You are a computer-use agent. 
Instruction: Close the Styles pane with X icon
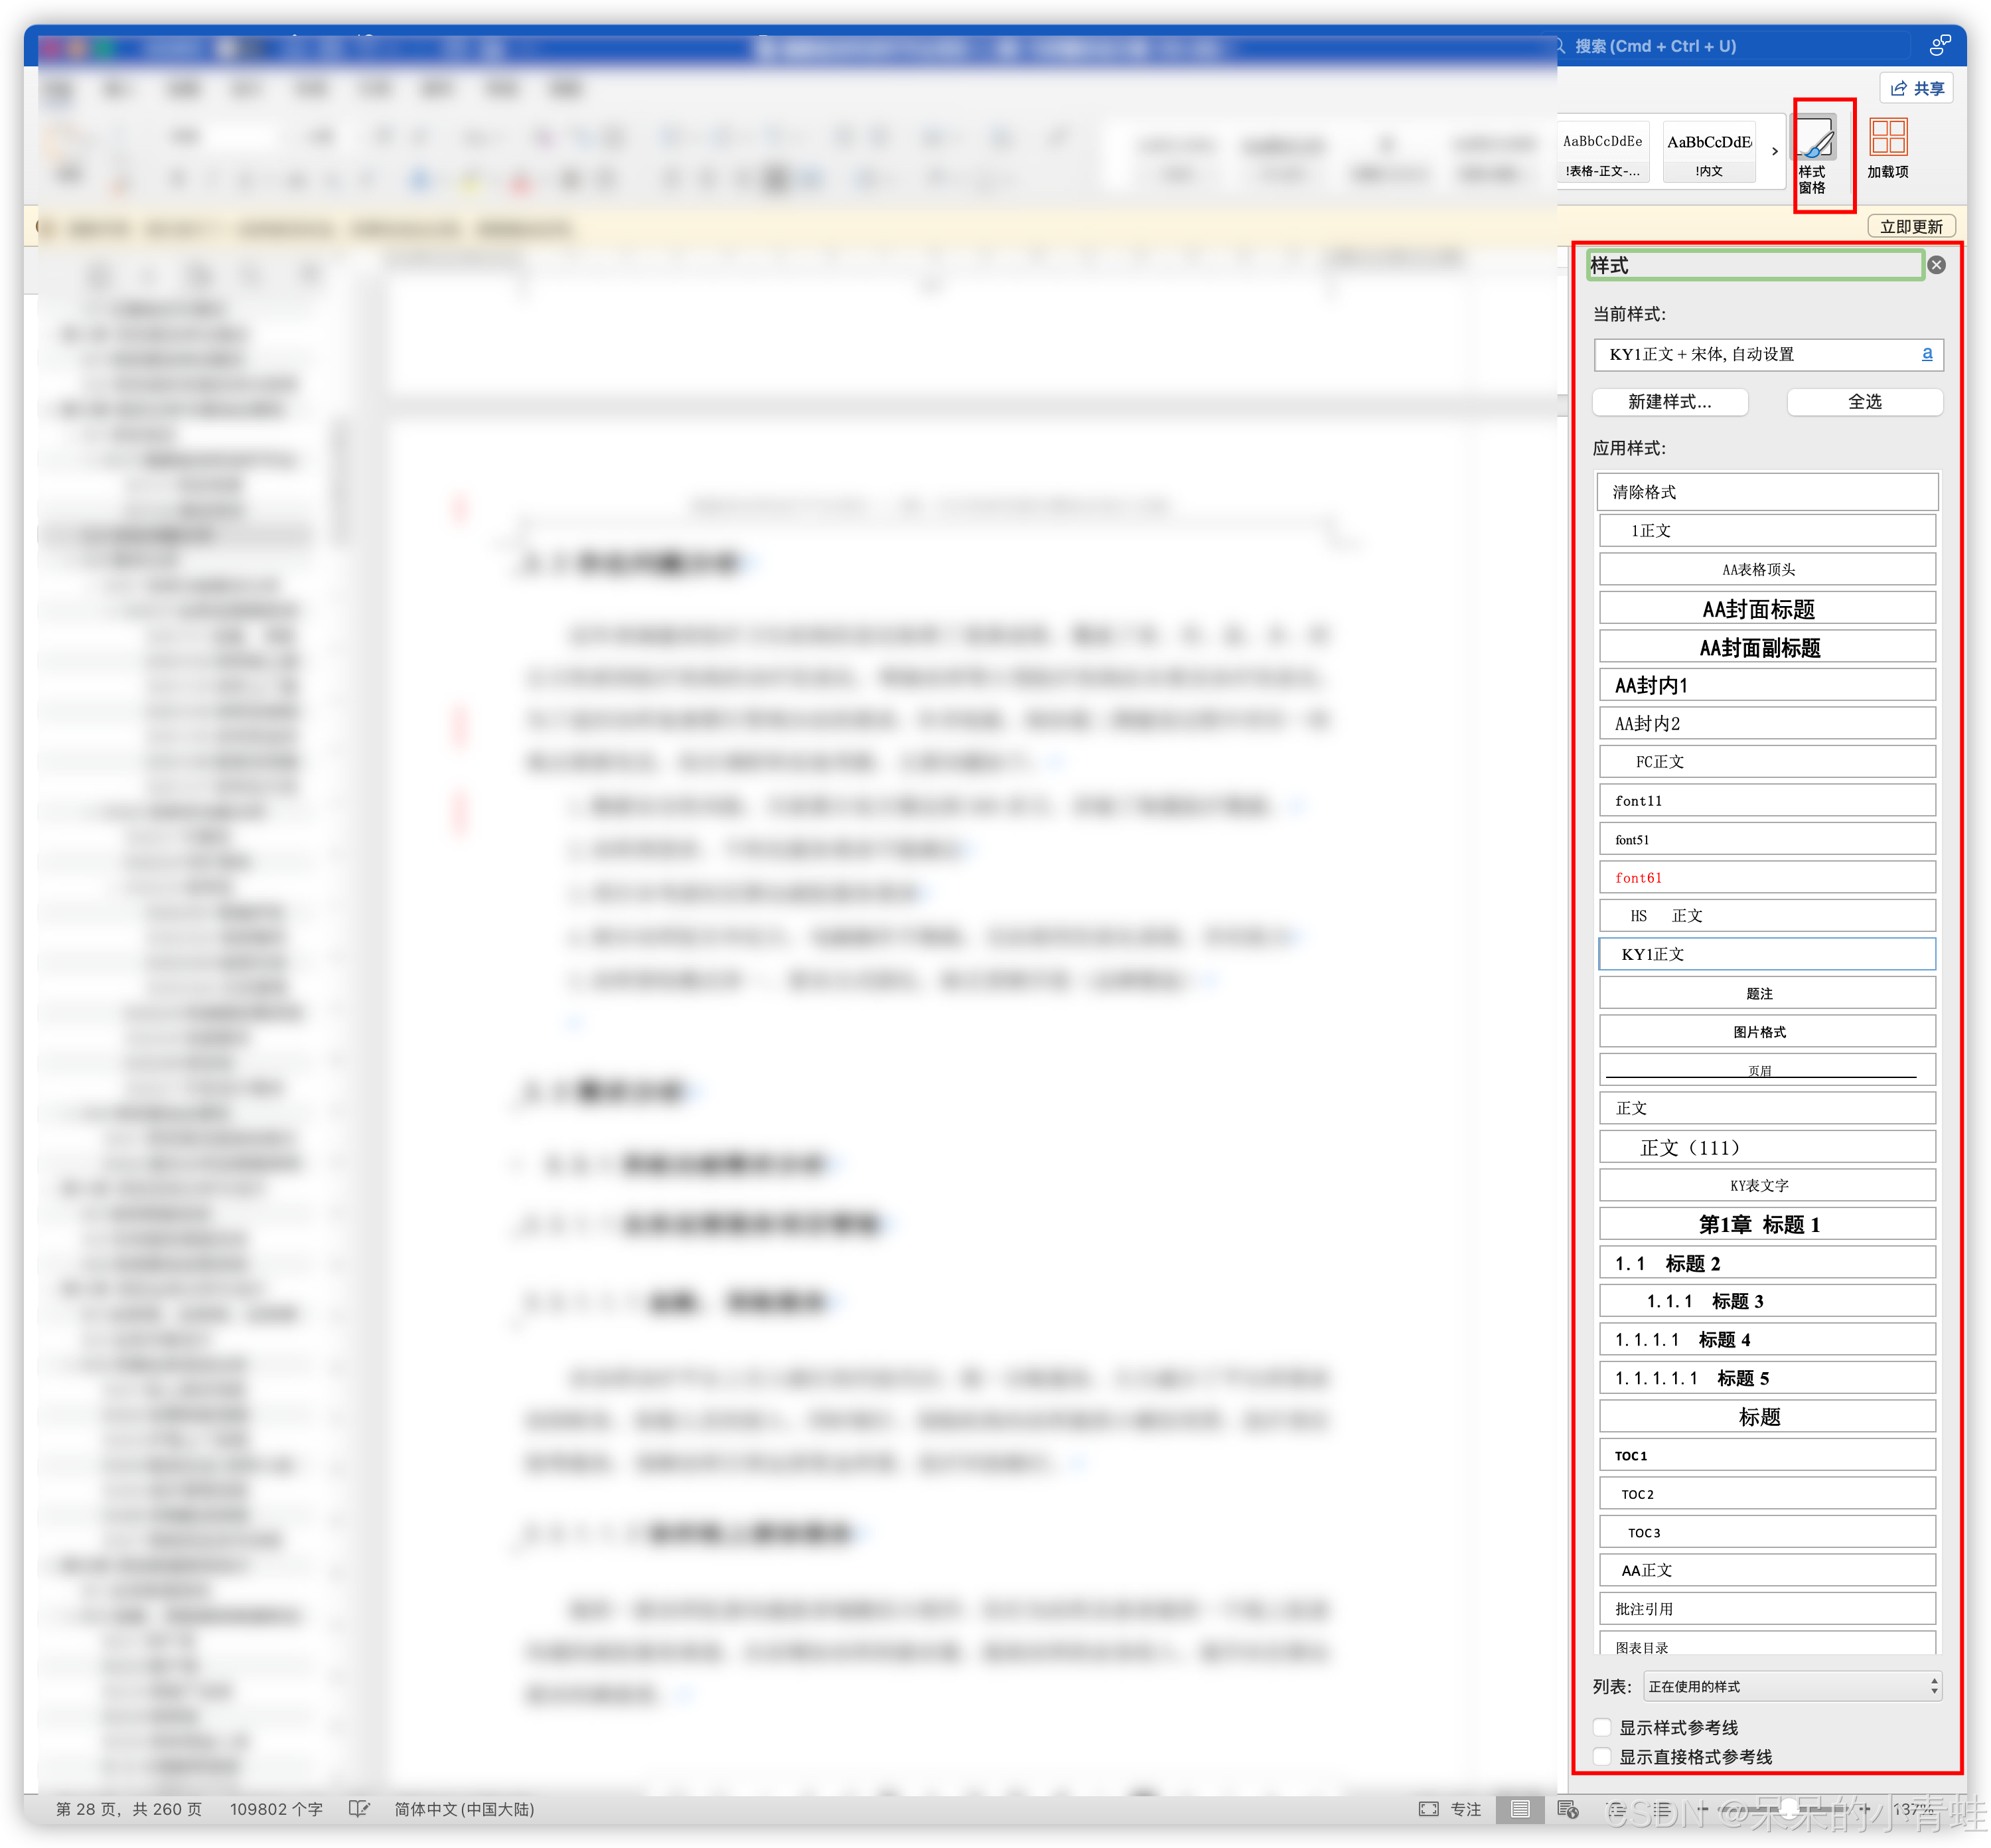click(1936, 265)
